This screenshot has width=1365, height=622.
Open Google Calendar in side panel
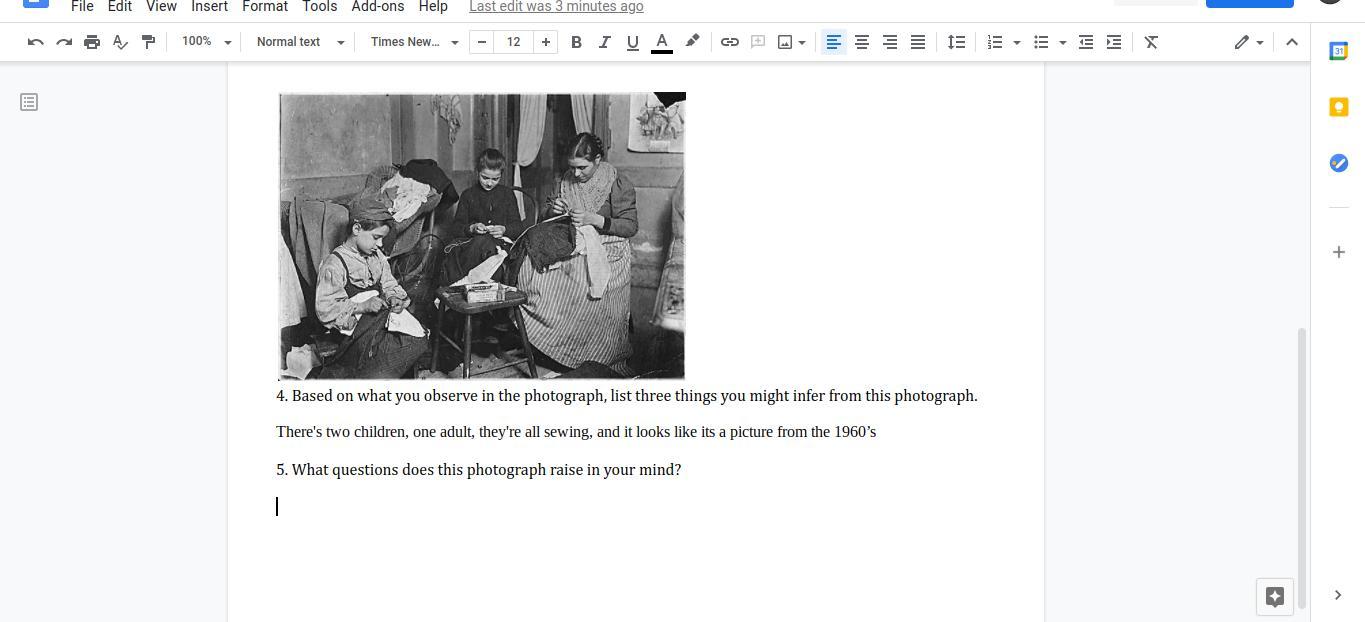[x=1338, y=52]
